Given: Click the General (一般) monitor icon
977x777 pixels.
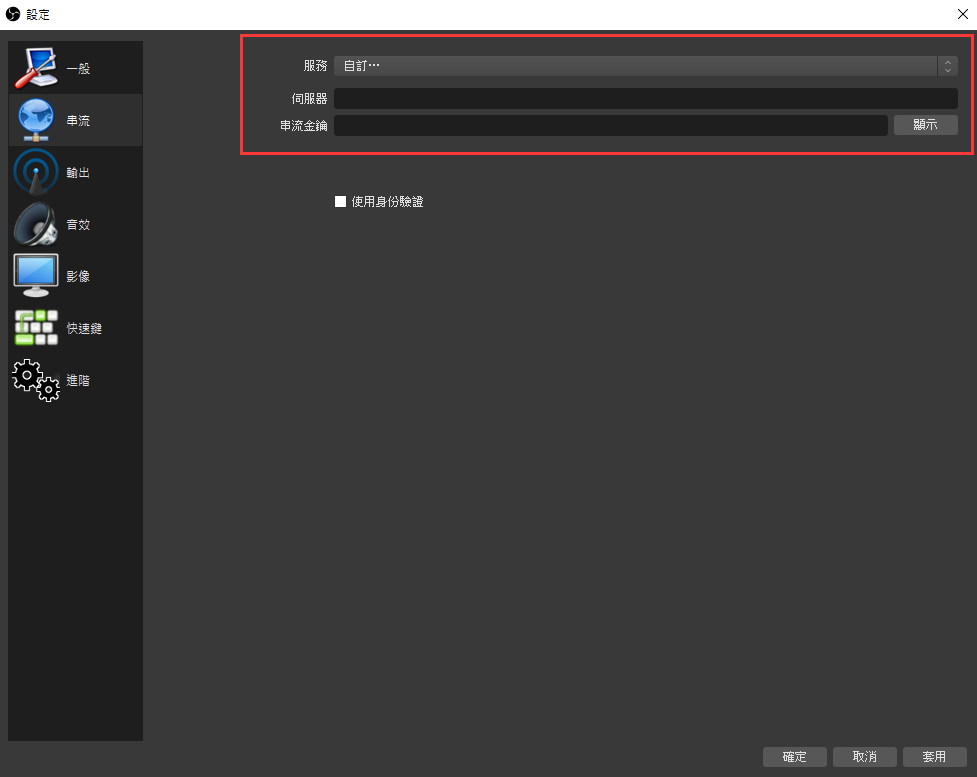Looking at the screenshot, I should tap(36, 68).
